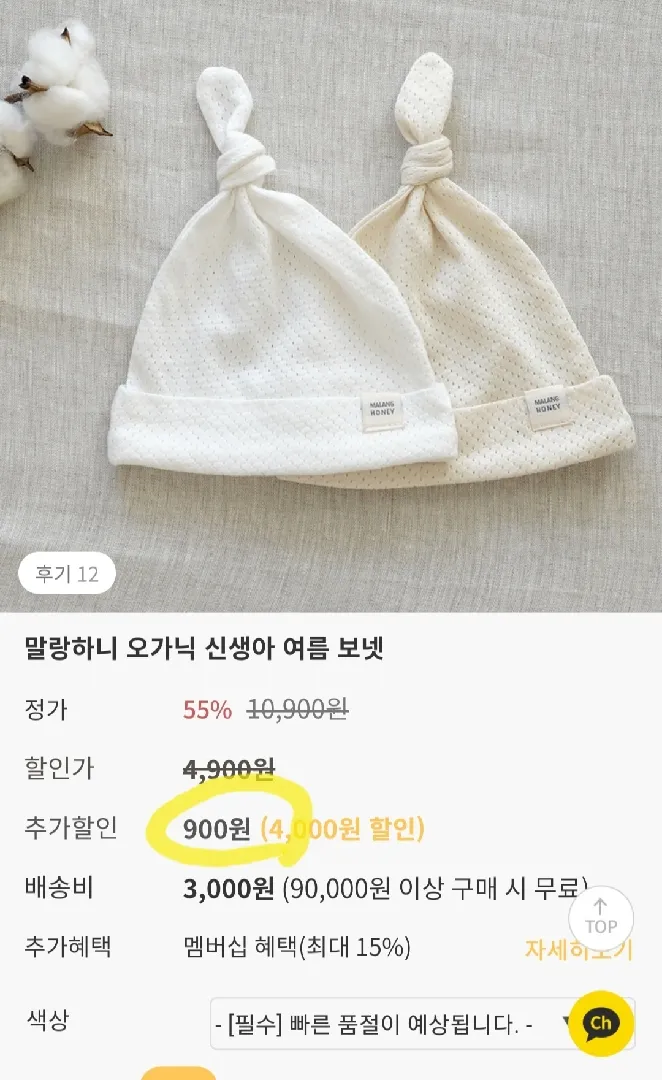Tap the TOP scroll-to-top button
This screenshot has width=662, height=1080.
[x=601, y=919]
